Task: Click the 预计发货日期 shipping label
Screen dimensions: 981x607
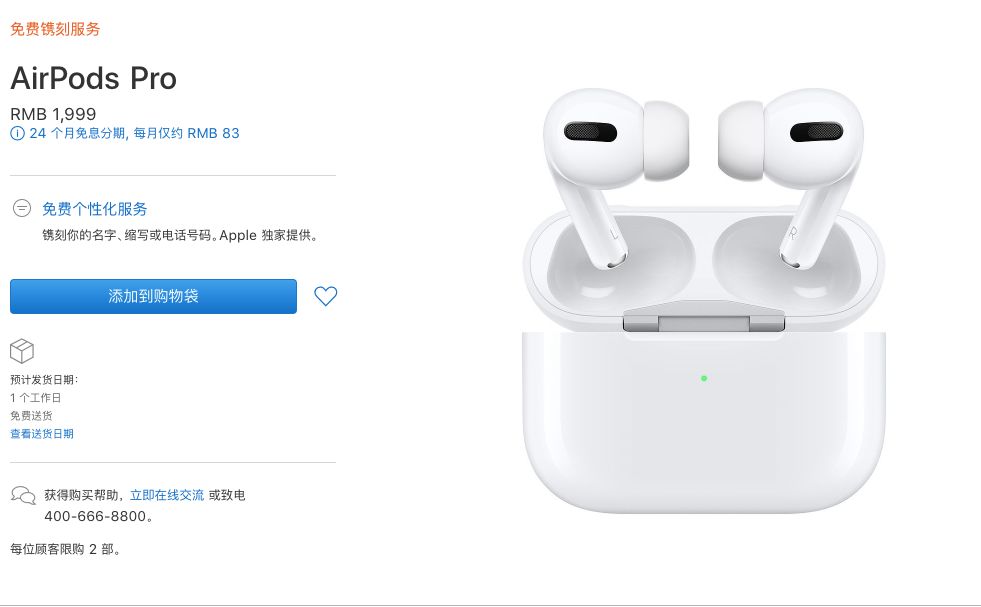Action: [x=44, y=380]
